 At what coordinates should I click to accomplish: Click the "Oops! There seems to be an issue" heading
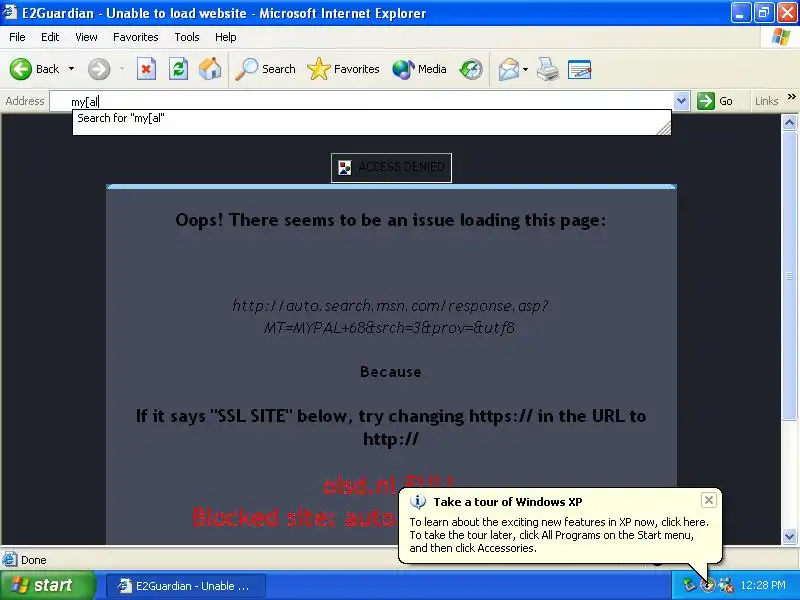(x=391, y=220)
